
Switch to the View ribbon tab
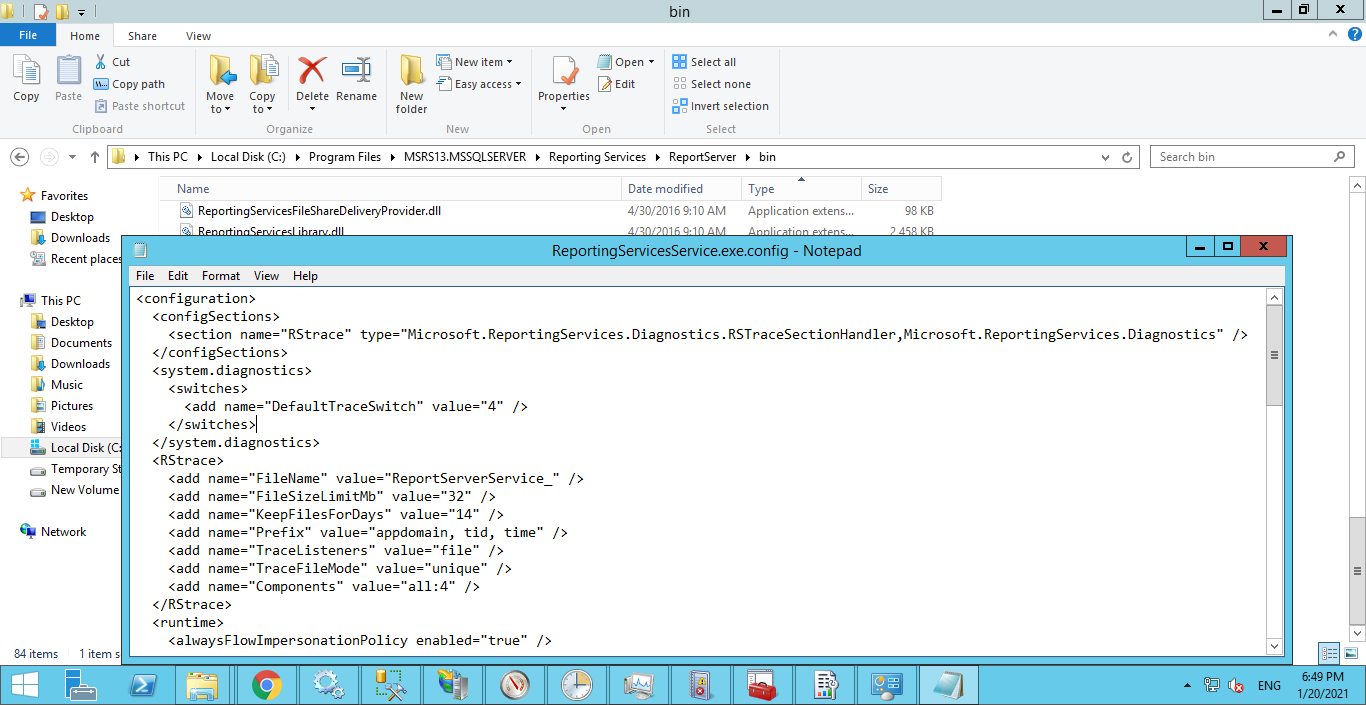198,36
